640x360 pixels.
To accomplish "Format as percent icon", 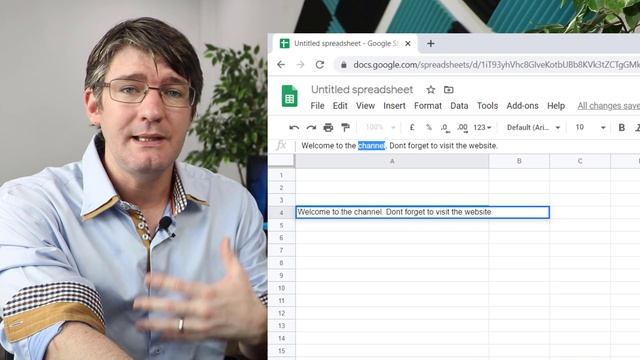I will 429,127.
